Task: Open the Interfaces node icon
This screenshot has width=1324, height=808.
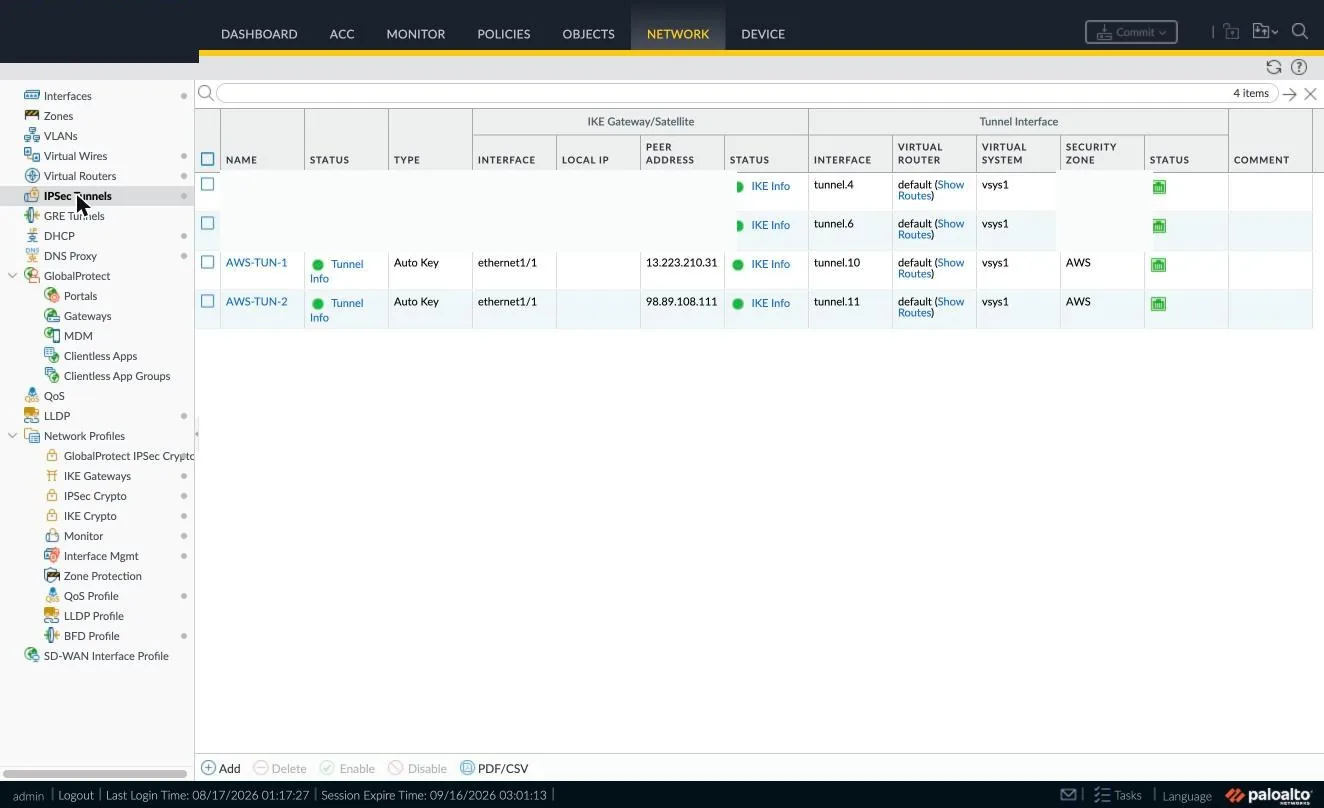Action: click(x=32, y=96)
